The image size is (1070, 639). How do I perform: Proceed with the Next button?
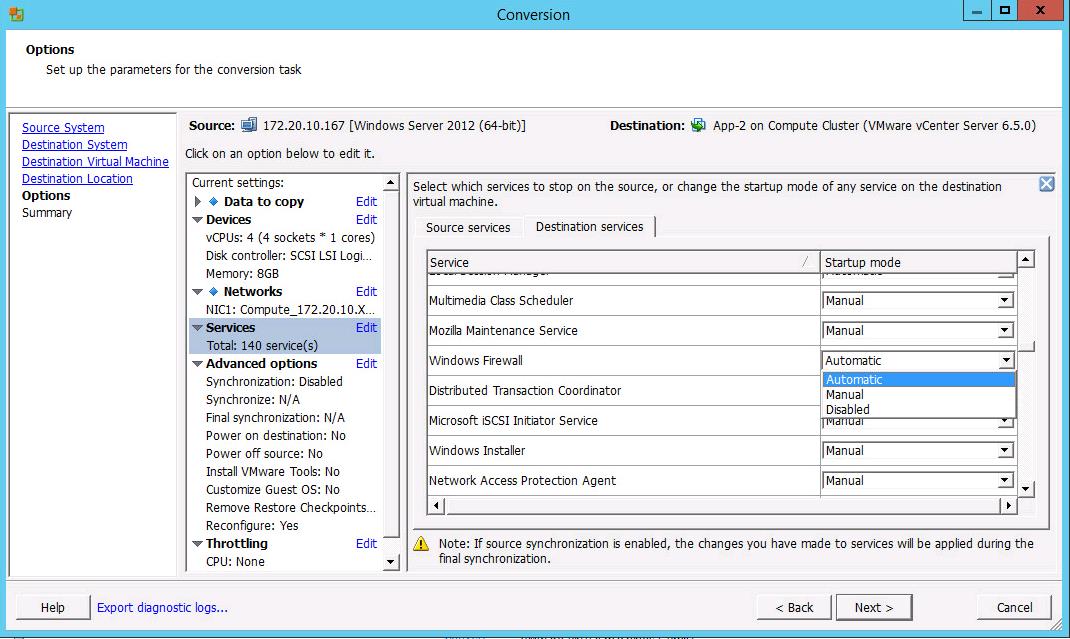[x=873, y=608]
